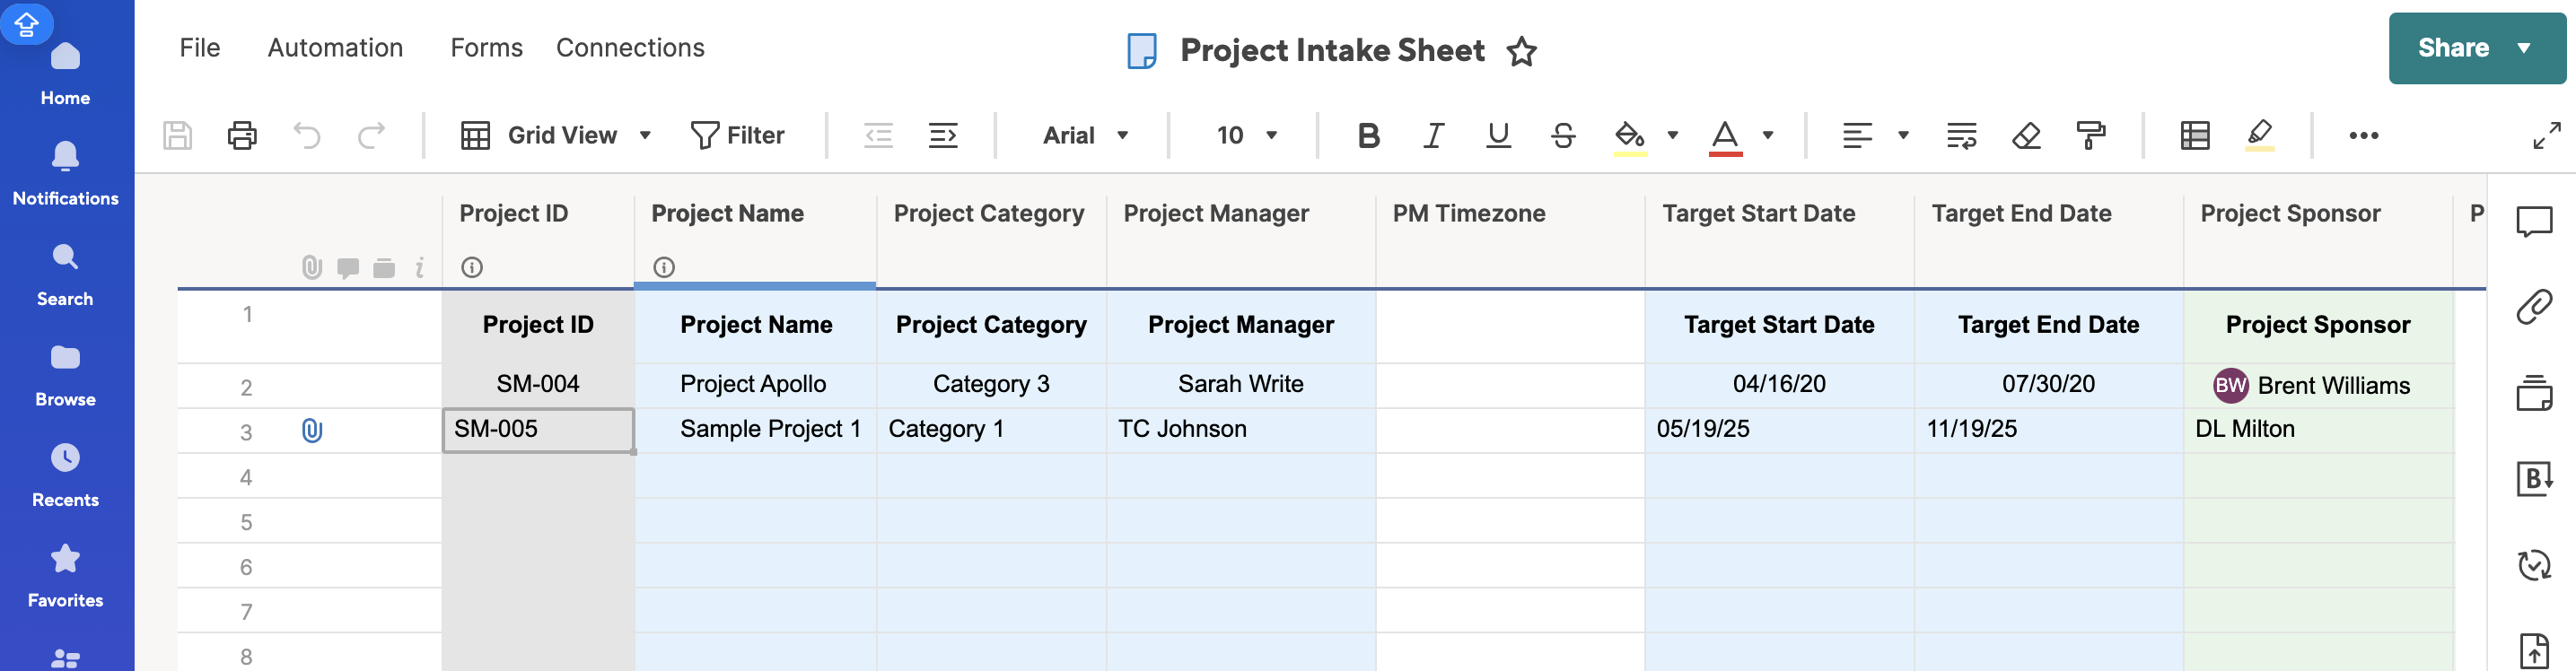Toggle bold formatting
Screen dimensions: 2576x671
1368,135
